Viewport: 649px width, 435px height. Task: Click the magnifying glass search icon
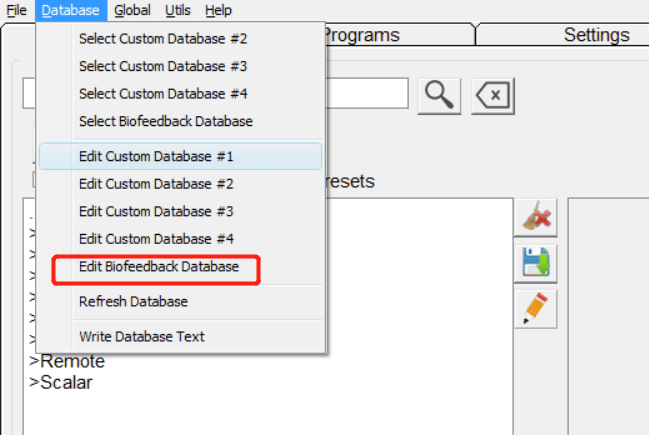(439, 96)
